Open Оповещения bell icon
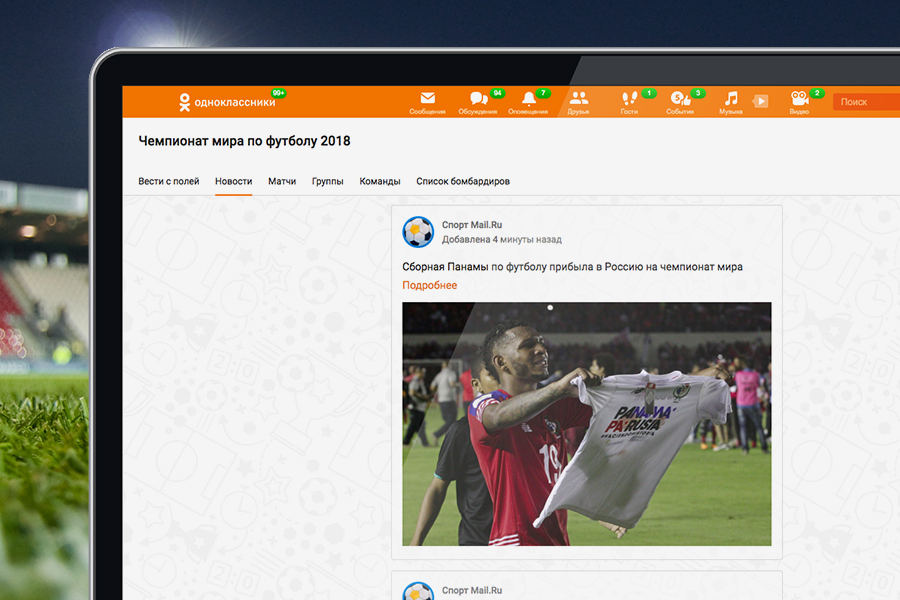The width and height of the screenshot is (900, 600). coord(528,99)
